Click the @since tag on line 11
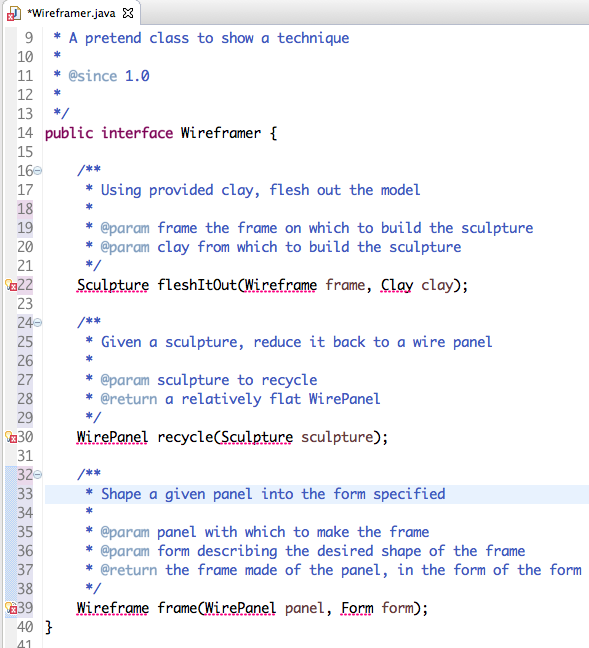 [93, 76]
